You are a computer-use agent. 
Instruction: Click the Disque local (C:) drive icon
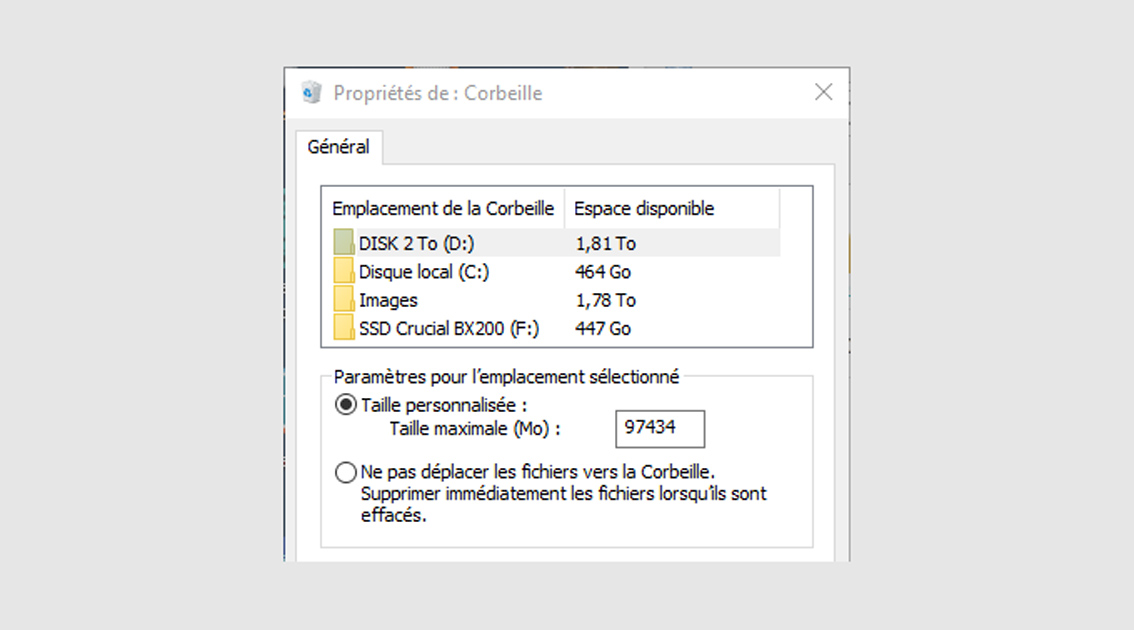[344, 271]
